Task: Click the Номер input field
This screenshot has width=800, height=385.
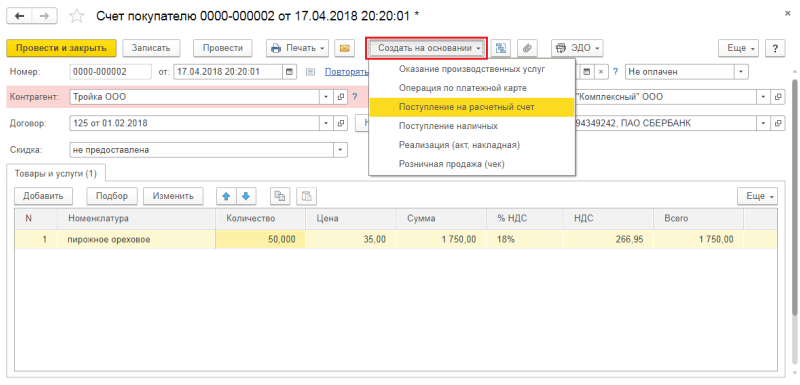Action: (111, 72)
